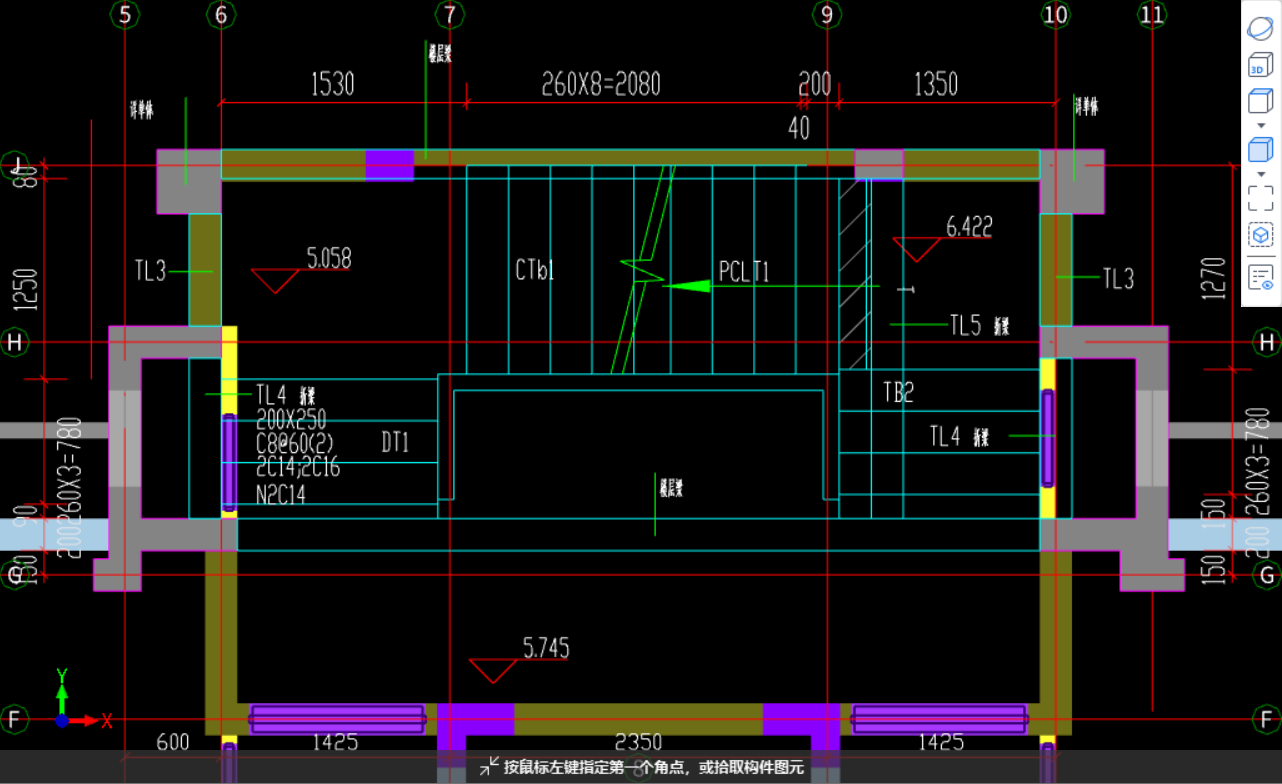
Task: Click the 2C14;2C16 rebar annotation
Action: tap(298, 468)
